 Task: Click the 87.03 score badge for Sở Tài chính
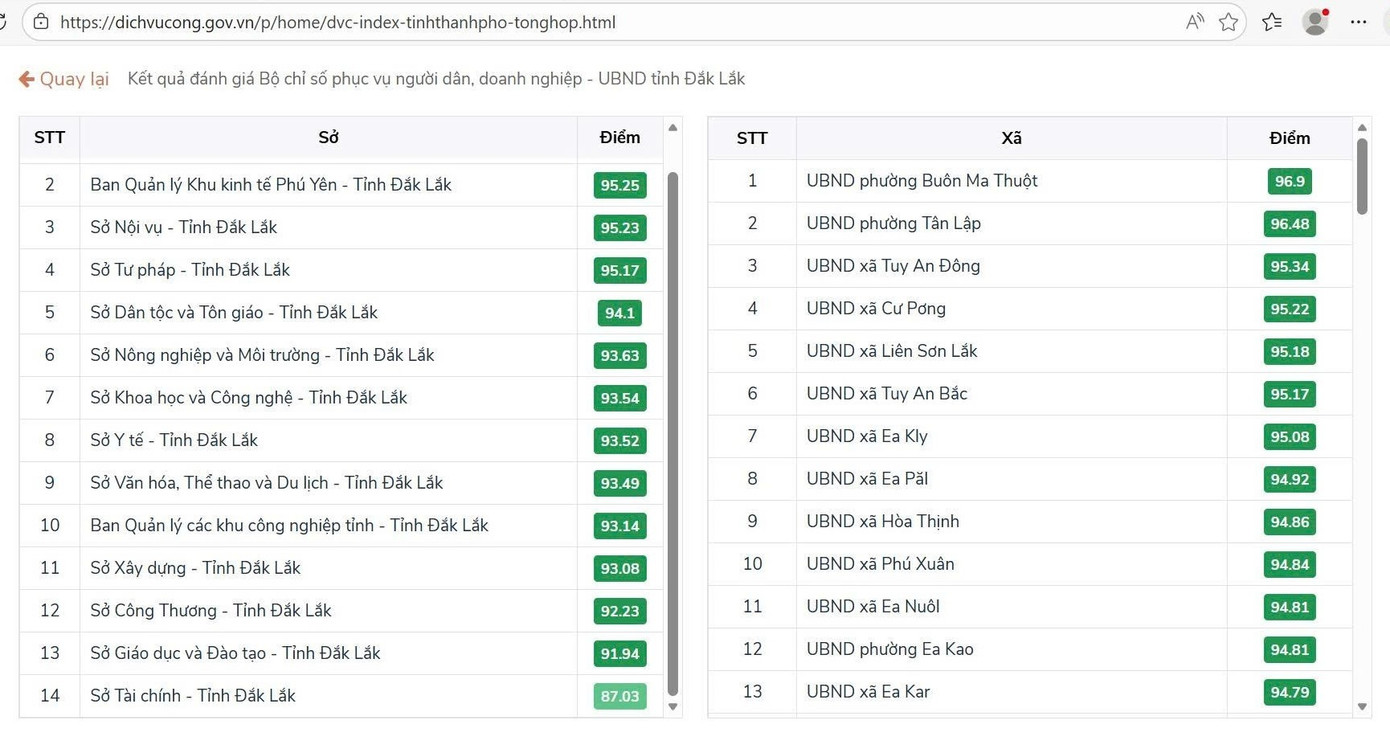pyautogui.click(x=620, y=696)
